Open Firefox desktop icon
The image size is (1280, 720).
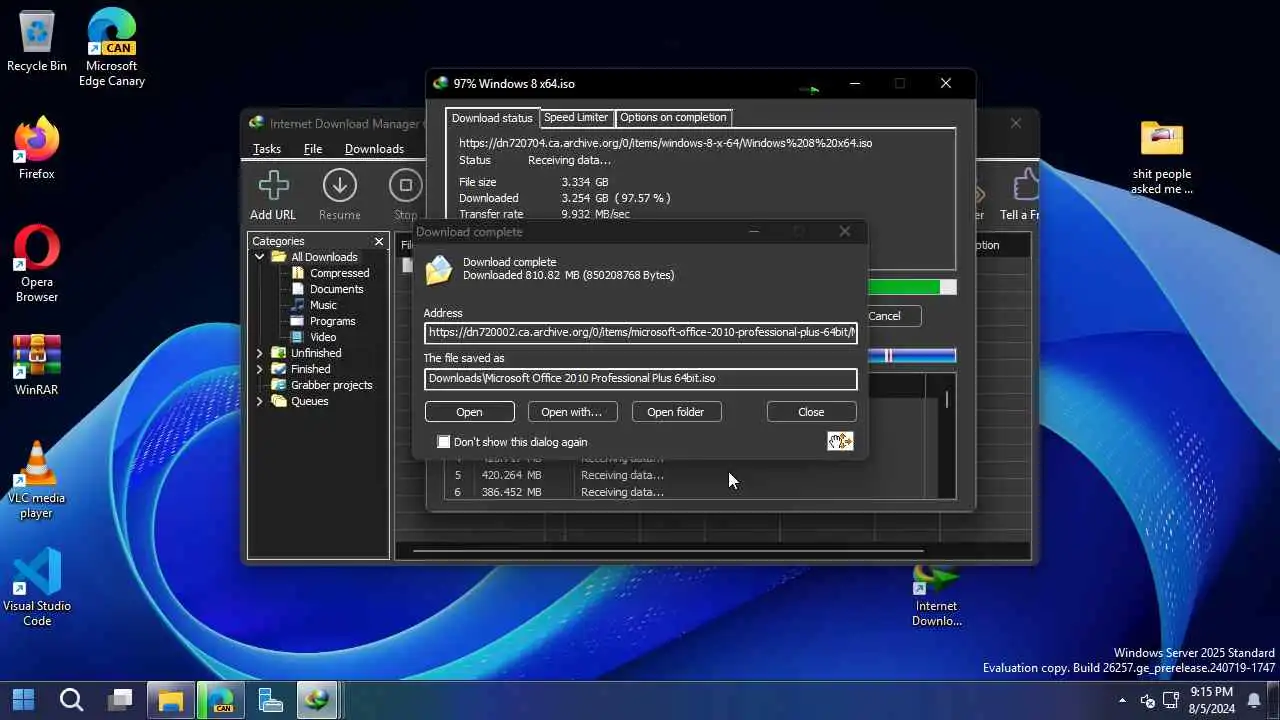(x=37, y=149)
